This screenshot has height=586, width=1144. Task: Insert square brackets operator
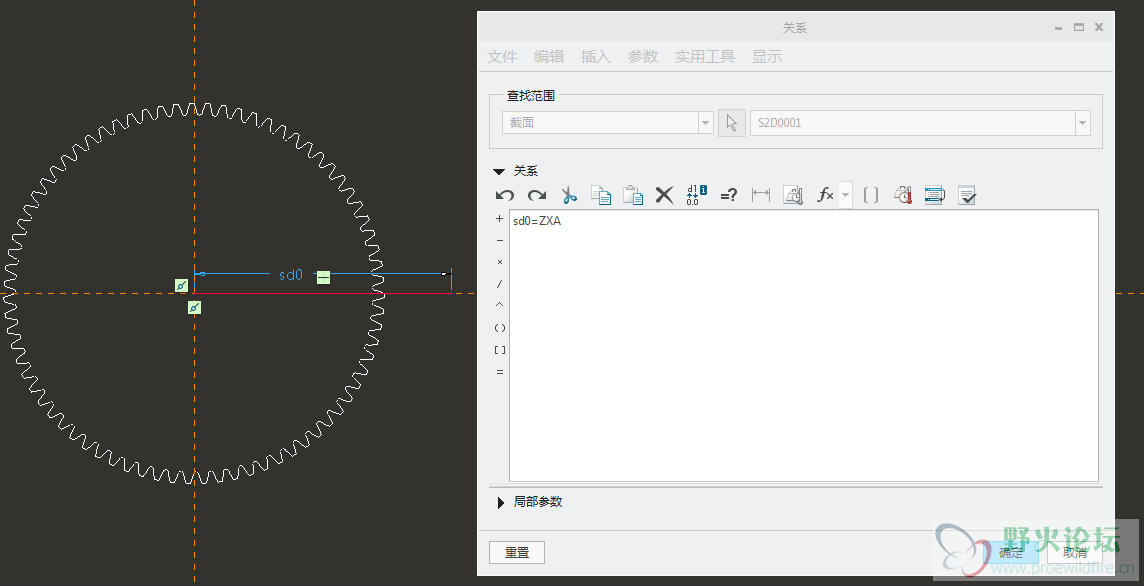[x=500, y=350]
